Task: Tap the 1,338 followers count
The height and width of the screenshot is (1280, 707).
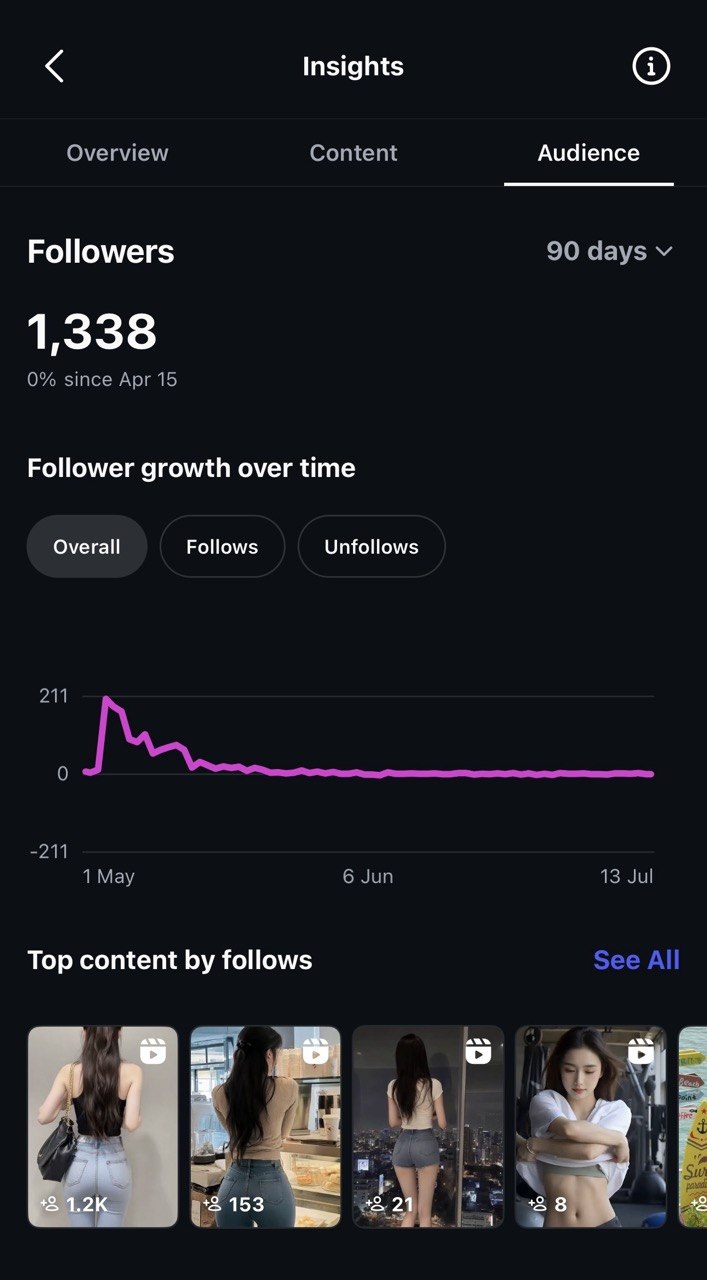Action: [x=92, y=332]
